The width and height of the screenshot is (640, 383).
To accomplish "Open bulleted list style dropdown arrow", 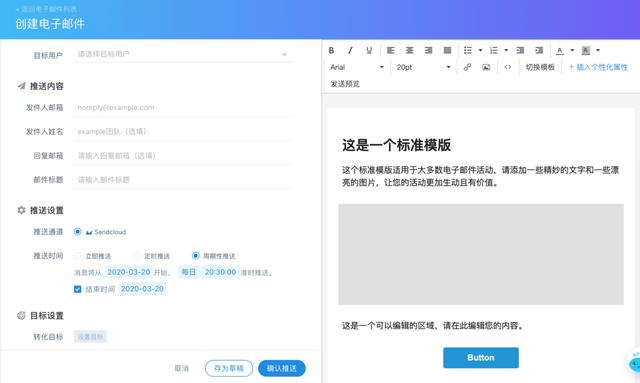I will [480, 50].
